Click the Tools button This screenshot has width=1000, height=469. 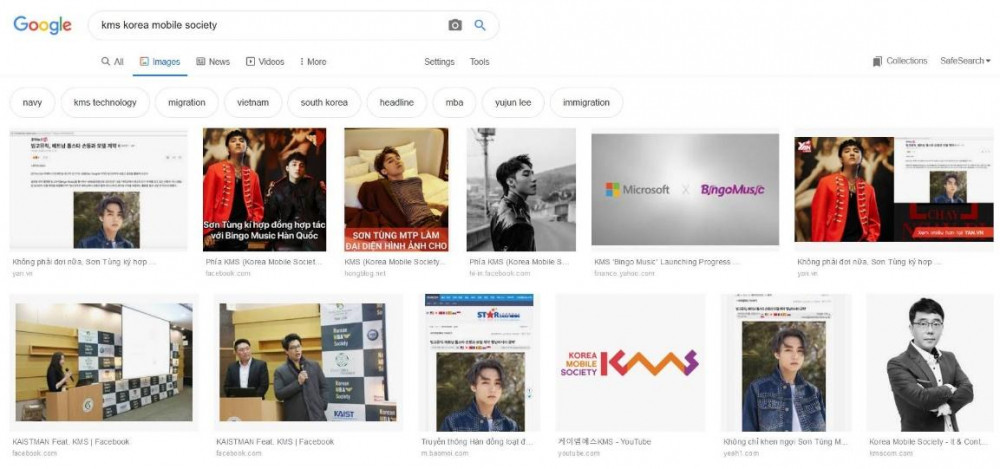coord(480,62)
